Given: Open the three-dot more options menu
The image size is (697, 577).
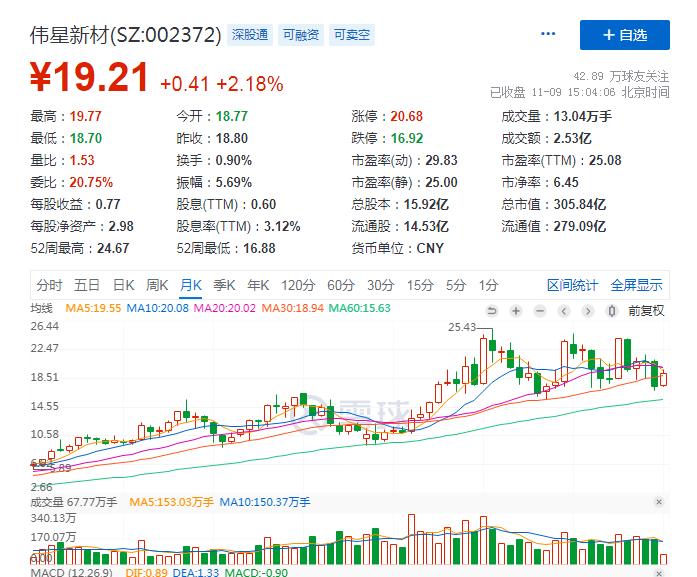Looking at the screenshot, I should pyautogui.click(x=548, y=34).
